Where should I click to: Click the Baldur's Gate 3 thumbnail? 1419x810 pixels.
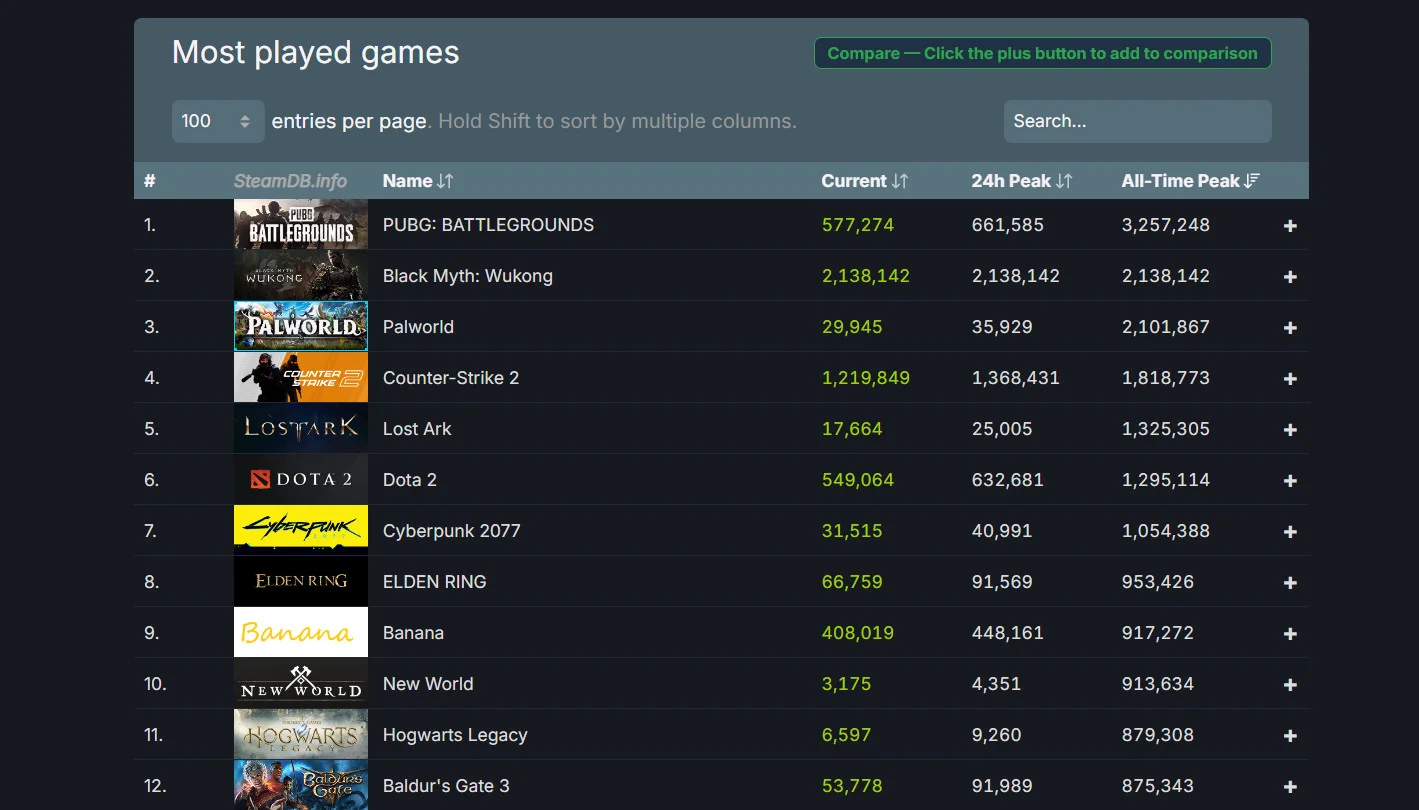click(x=301, y=785)
